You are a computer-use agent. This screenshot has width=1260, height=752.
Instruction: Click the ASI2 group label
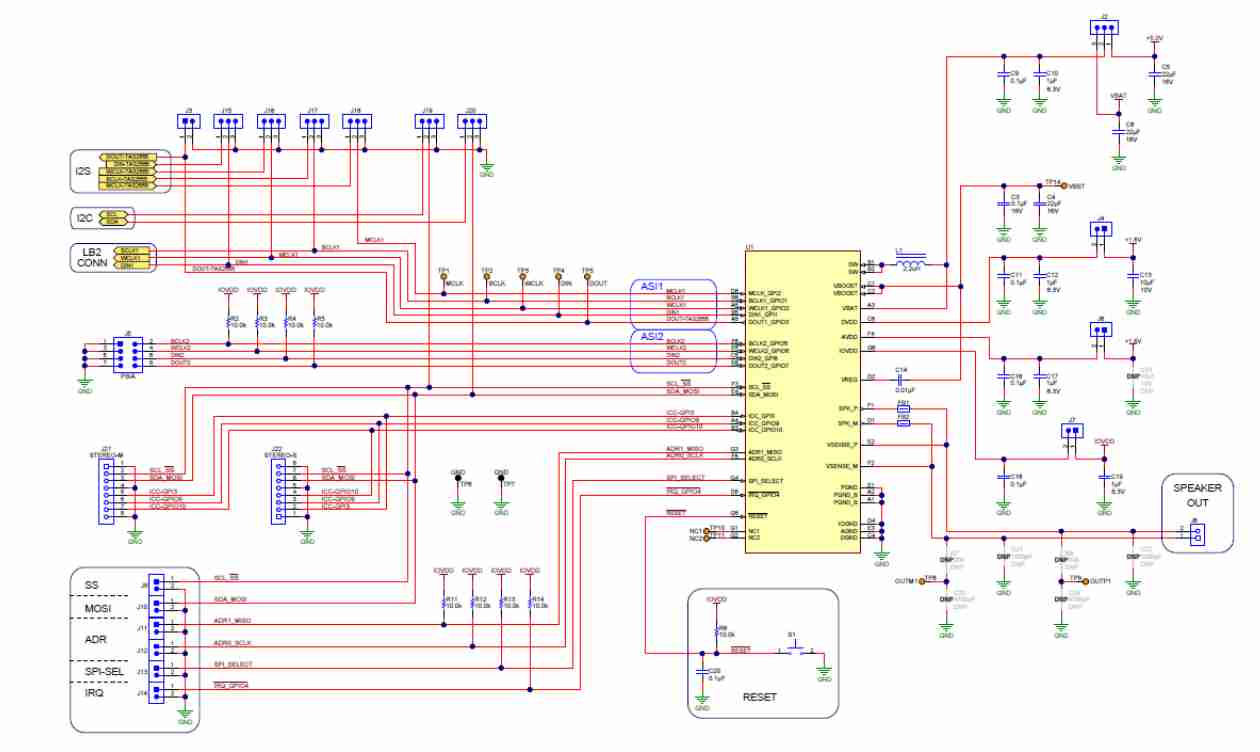point(651,336)
